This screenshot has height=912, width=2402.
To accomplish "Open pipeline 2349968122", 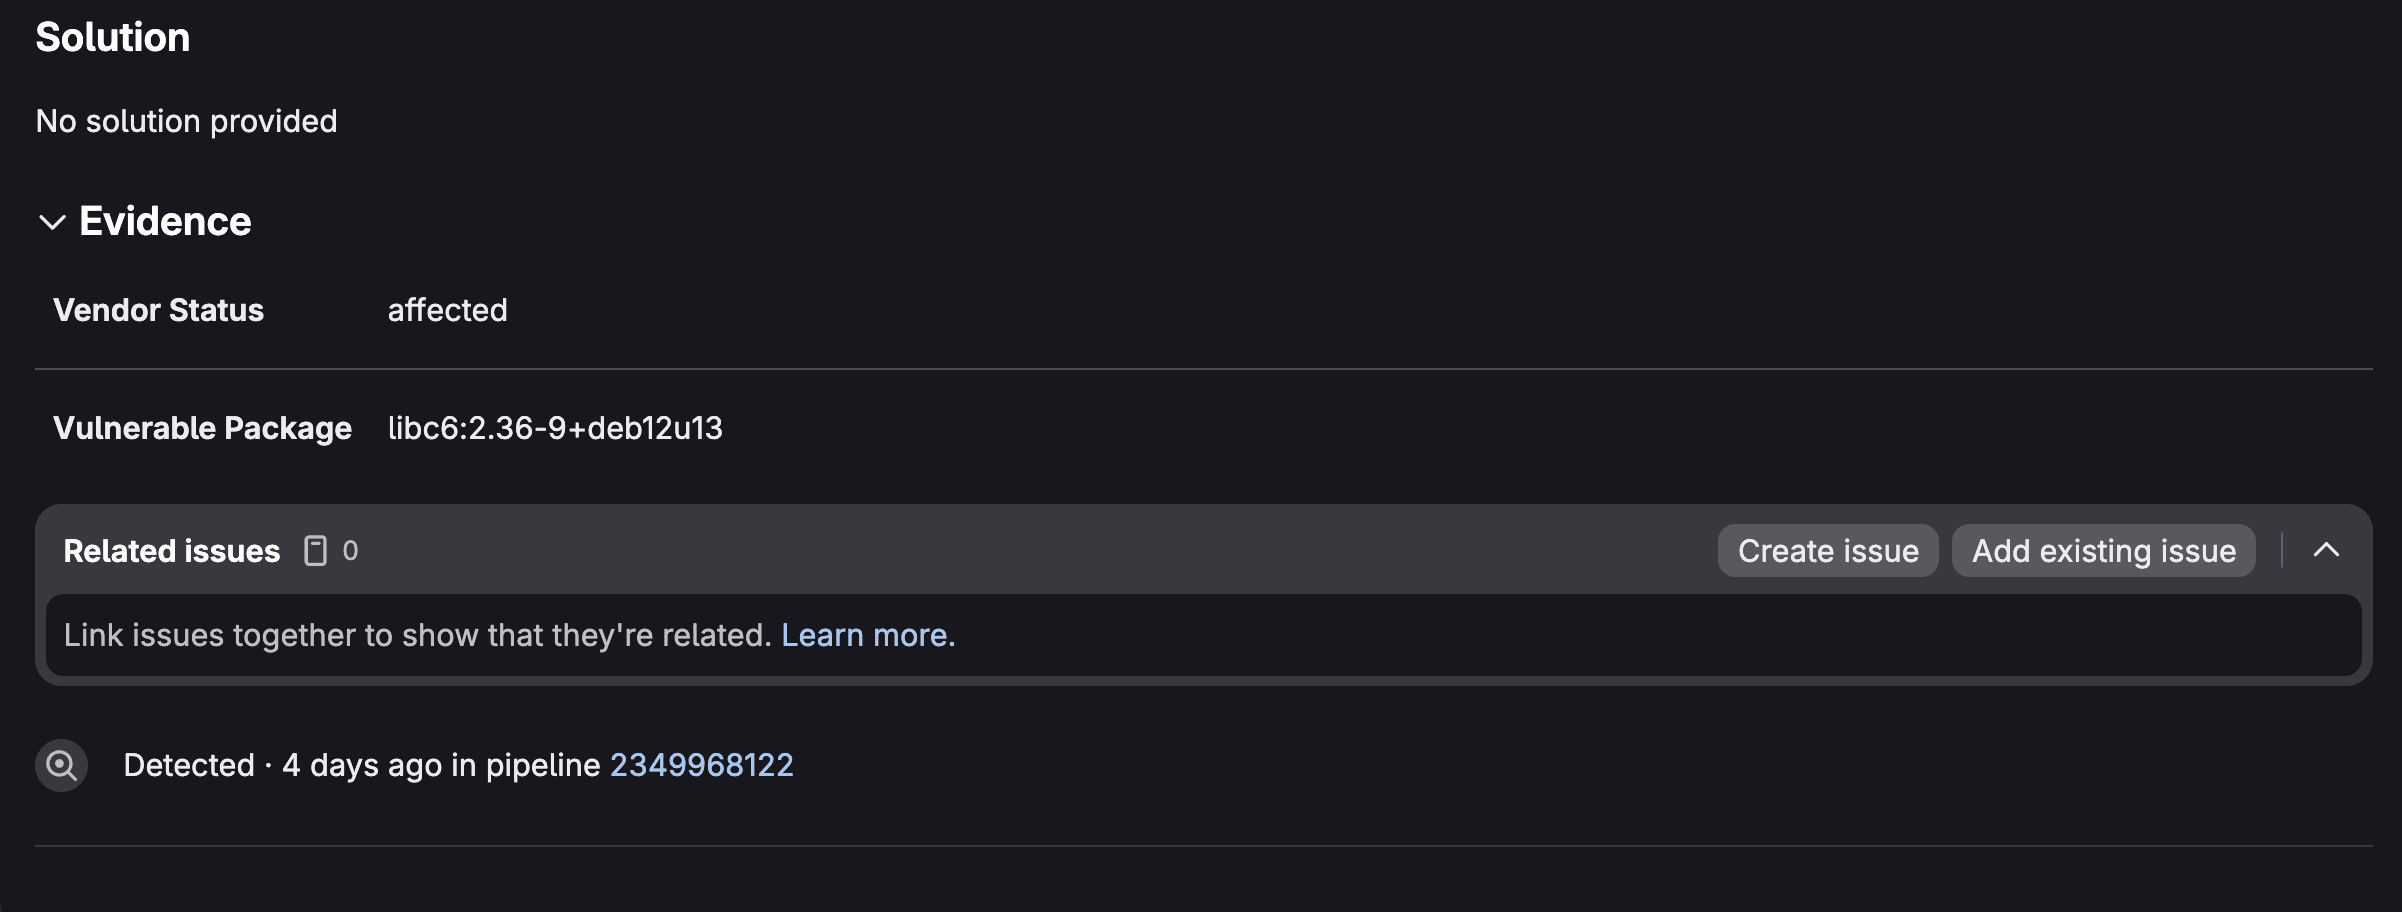I will point(702,764).
